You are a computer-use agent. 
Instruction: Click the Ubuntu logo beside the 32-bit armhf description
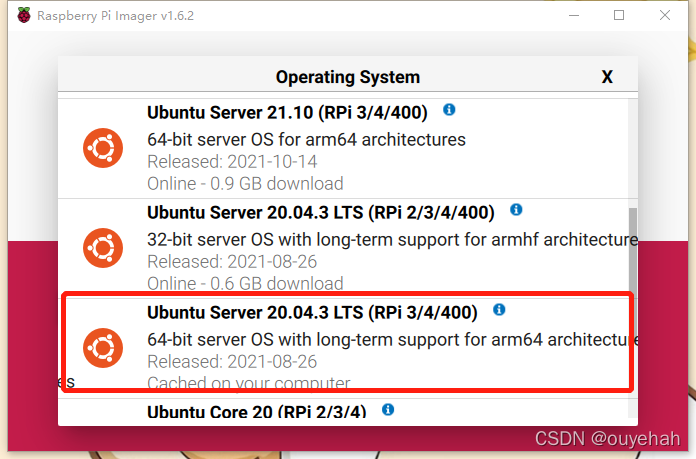[x=103, y=248]
